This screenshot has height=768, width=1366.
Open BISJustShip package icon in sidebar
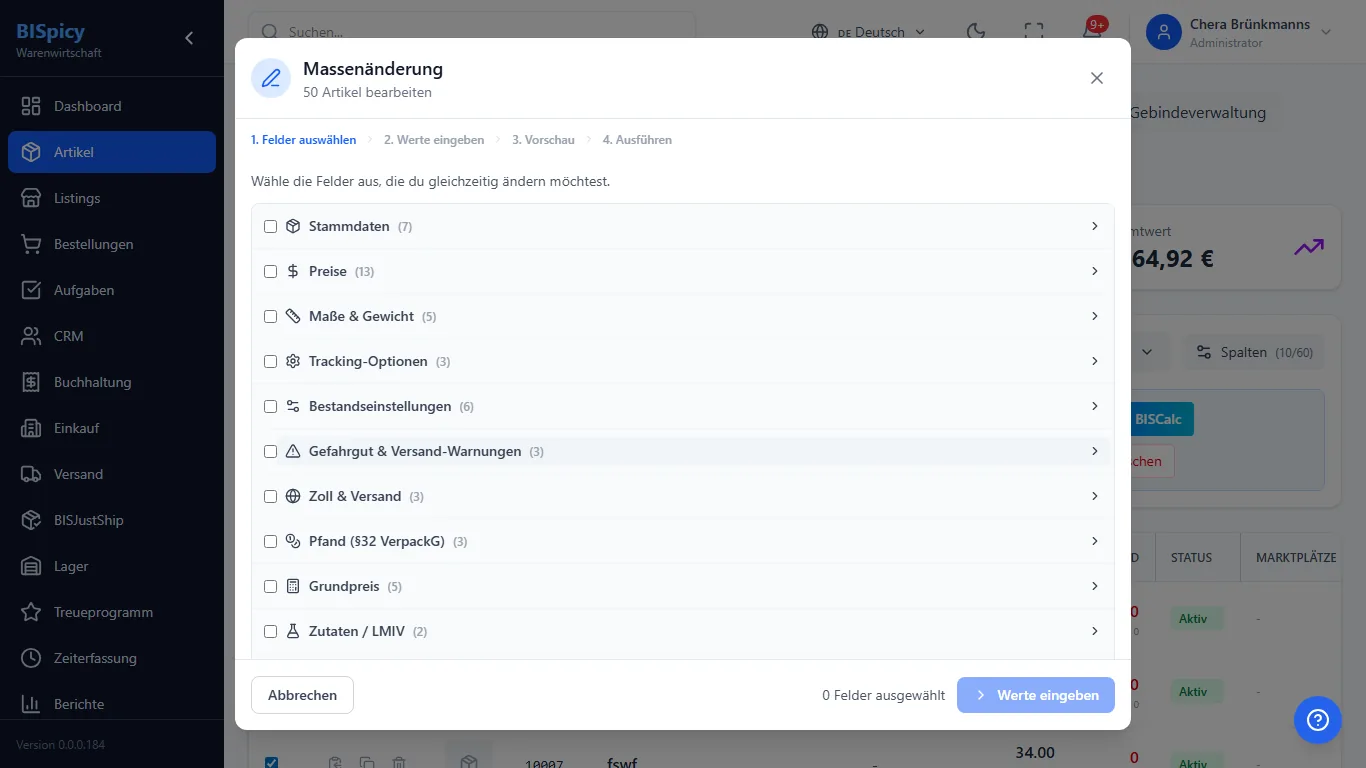[x=31, y=520]
